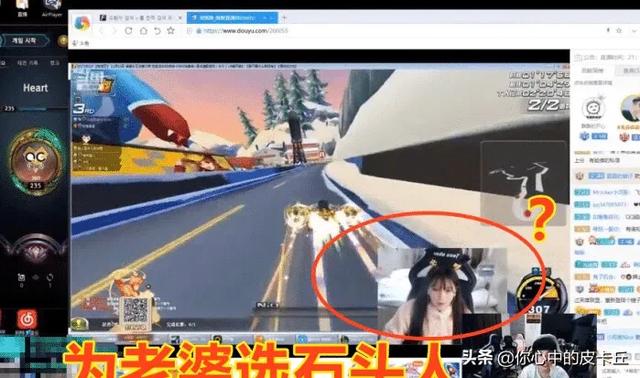Open the AirPlayer desktop icon
The width and height of the screenshot is (640, 378).
click(52, 8)
